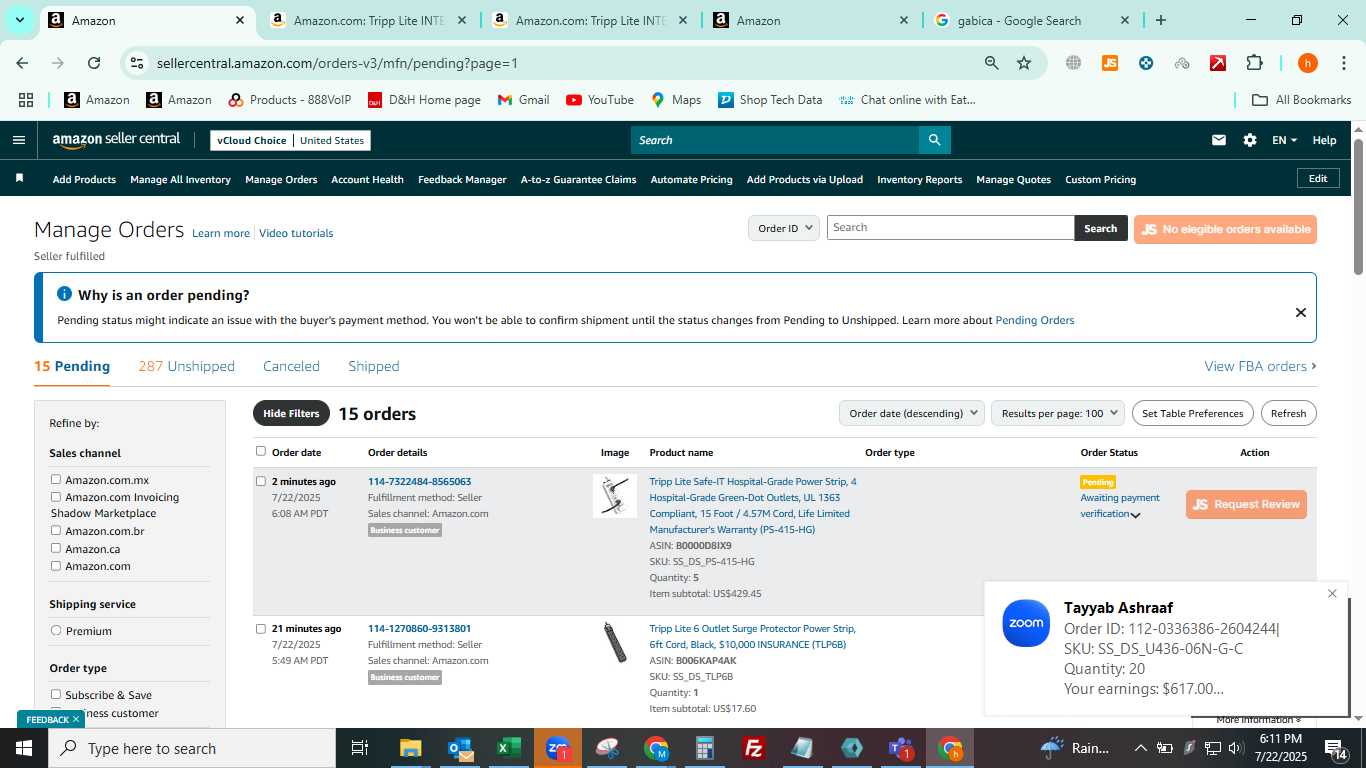Screen dimensions: 1366x768
Task: Open order link 114-7322484-8565063
Action: pos(419,481)
